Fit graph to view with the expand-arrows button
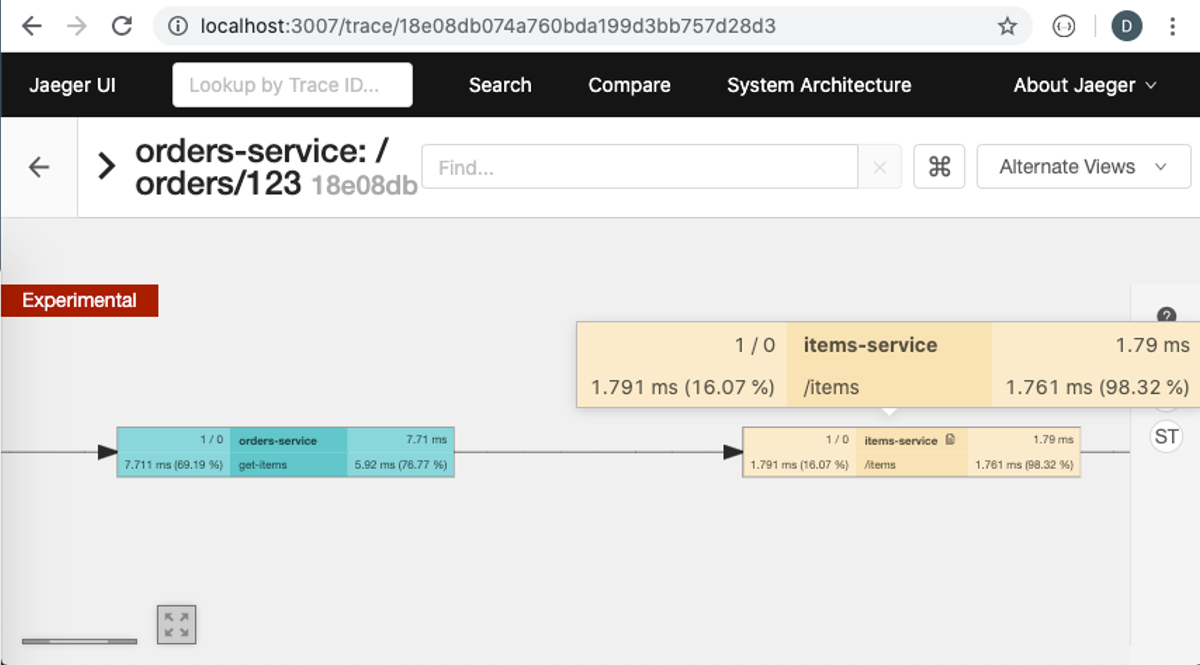The width and height of the screenshot is (1200, 665). click(177, 624)
